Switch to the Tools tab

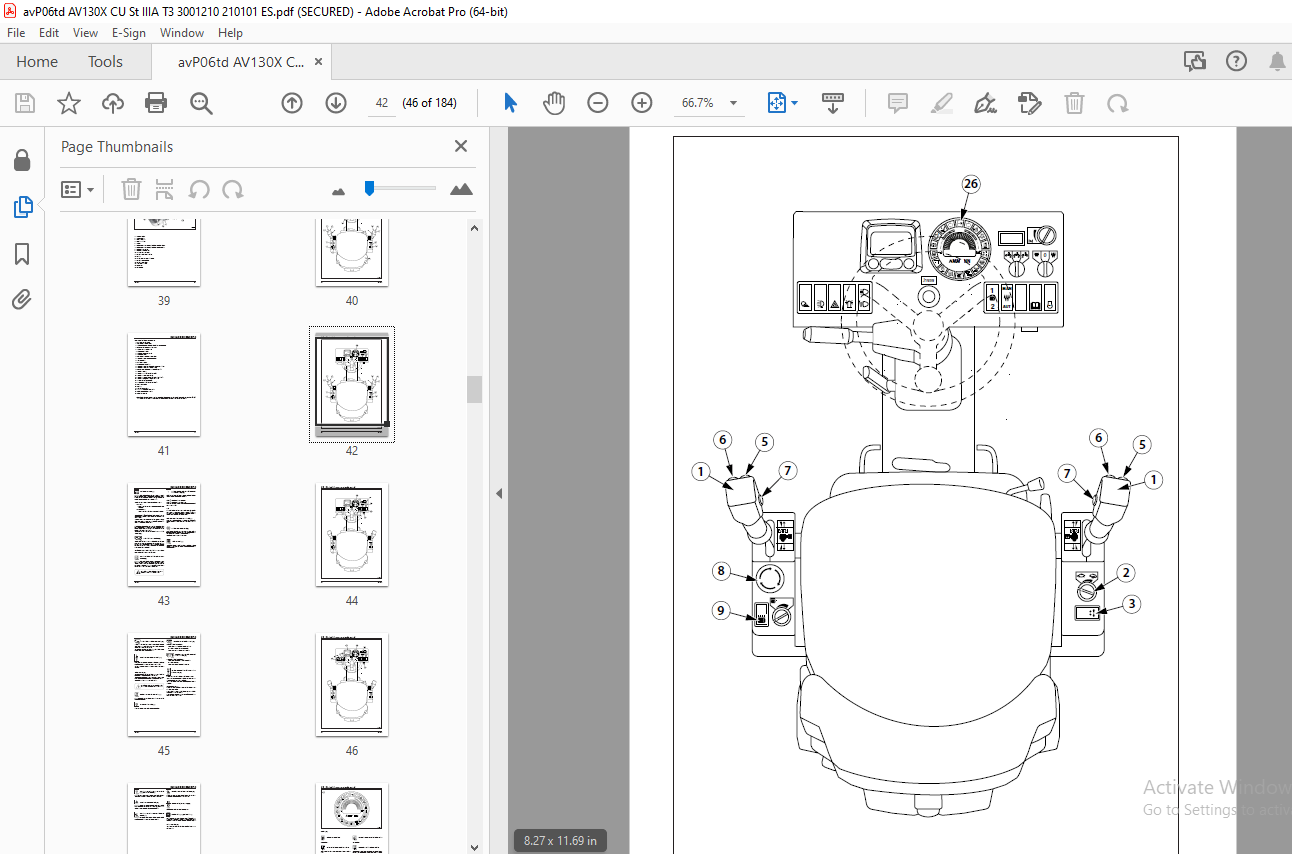[x=105, y=62]
